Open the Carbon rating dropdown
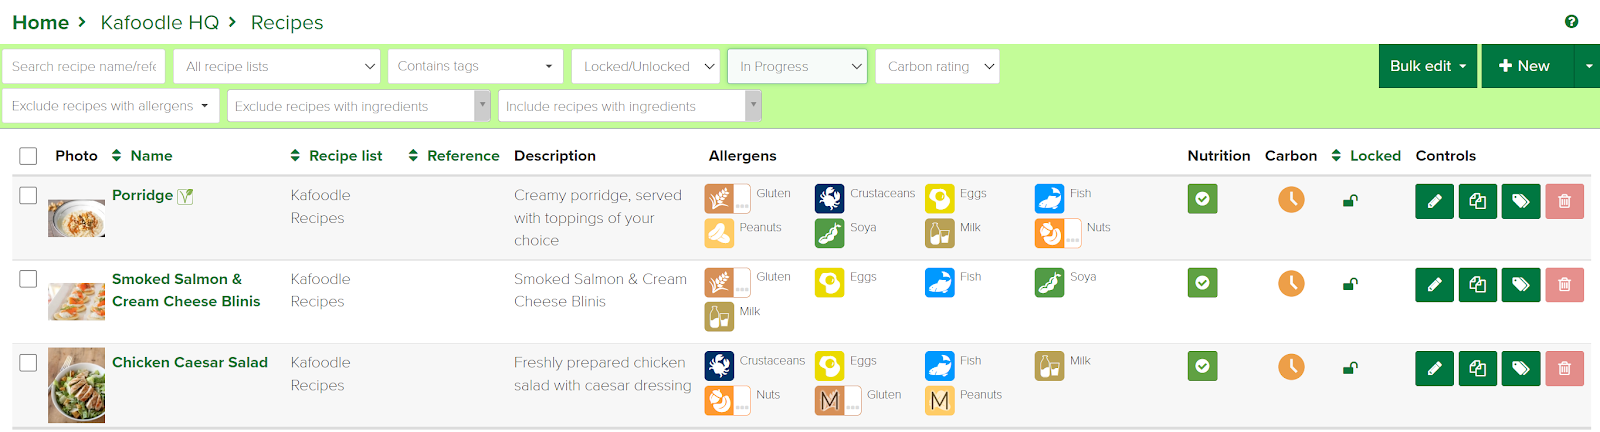Image resolution: width=1600 pixels, height=432 pixels. (x=937, y=66)
